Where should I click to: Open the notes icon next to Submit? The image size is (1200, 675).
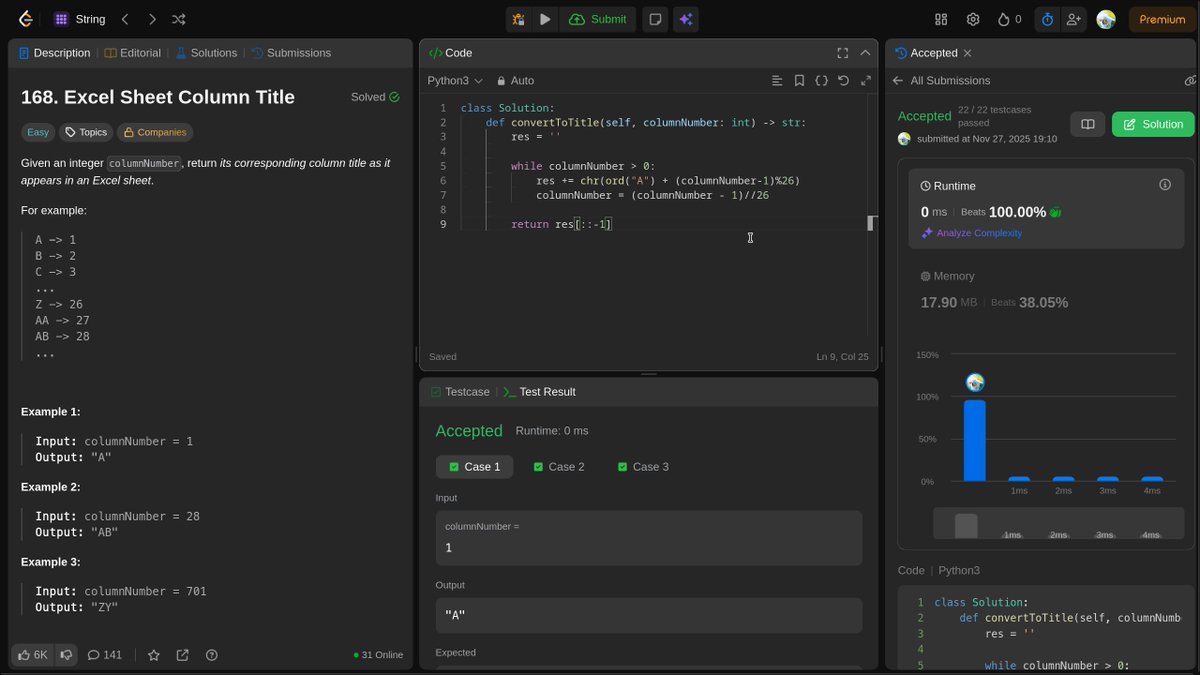tap(655, 19)
